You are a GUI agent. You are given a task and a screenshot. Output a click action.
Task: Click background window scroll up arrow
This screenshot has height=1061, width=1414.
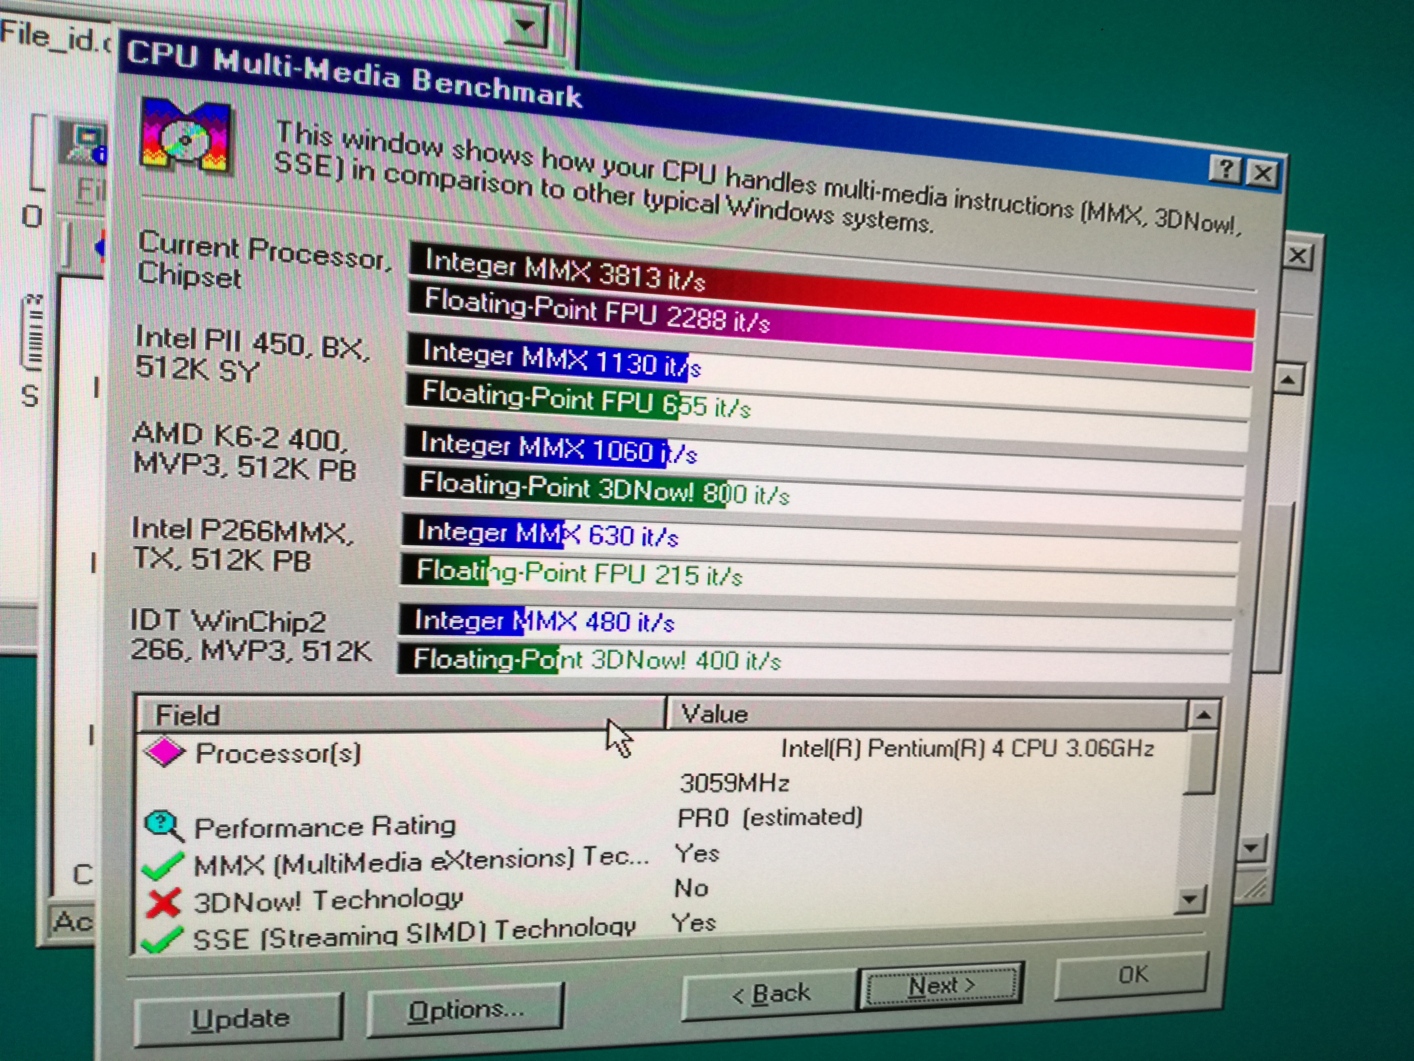pyautogui.click(x=1287, y=380)
